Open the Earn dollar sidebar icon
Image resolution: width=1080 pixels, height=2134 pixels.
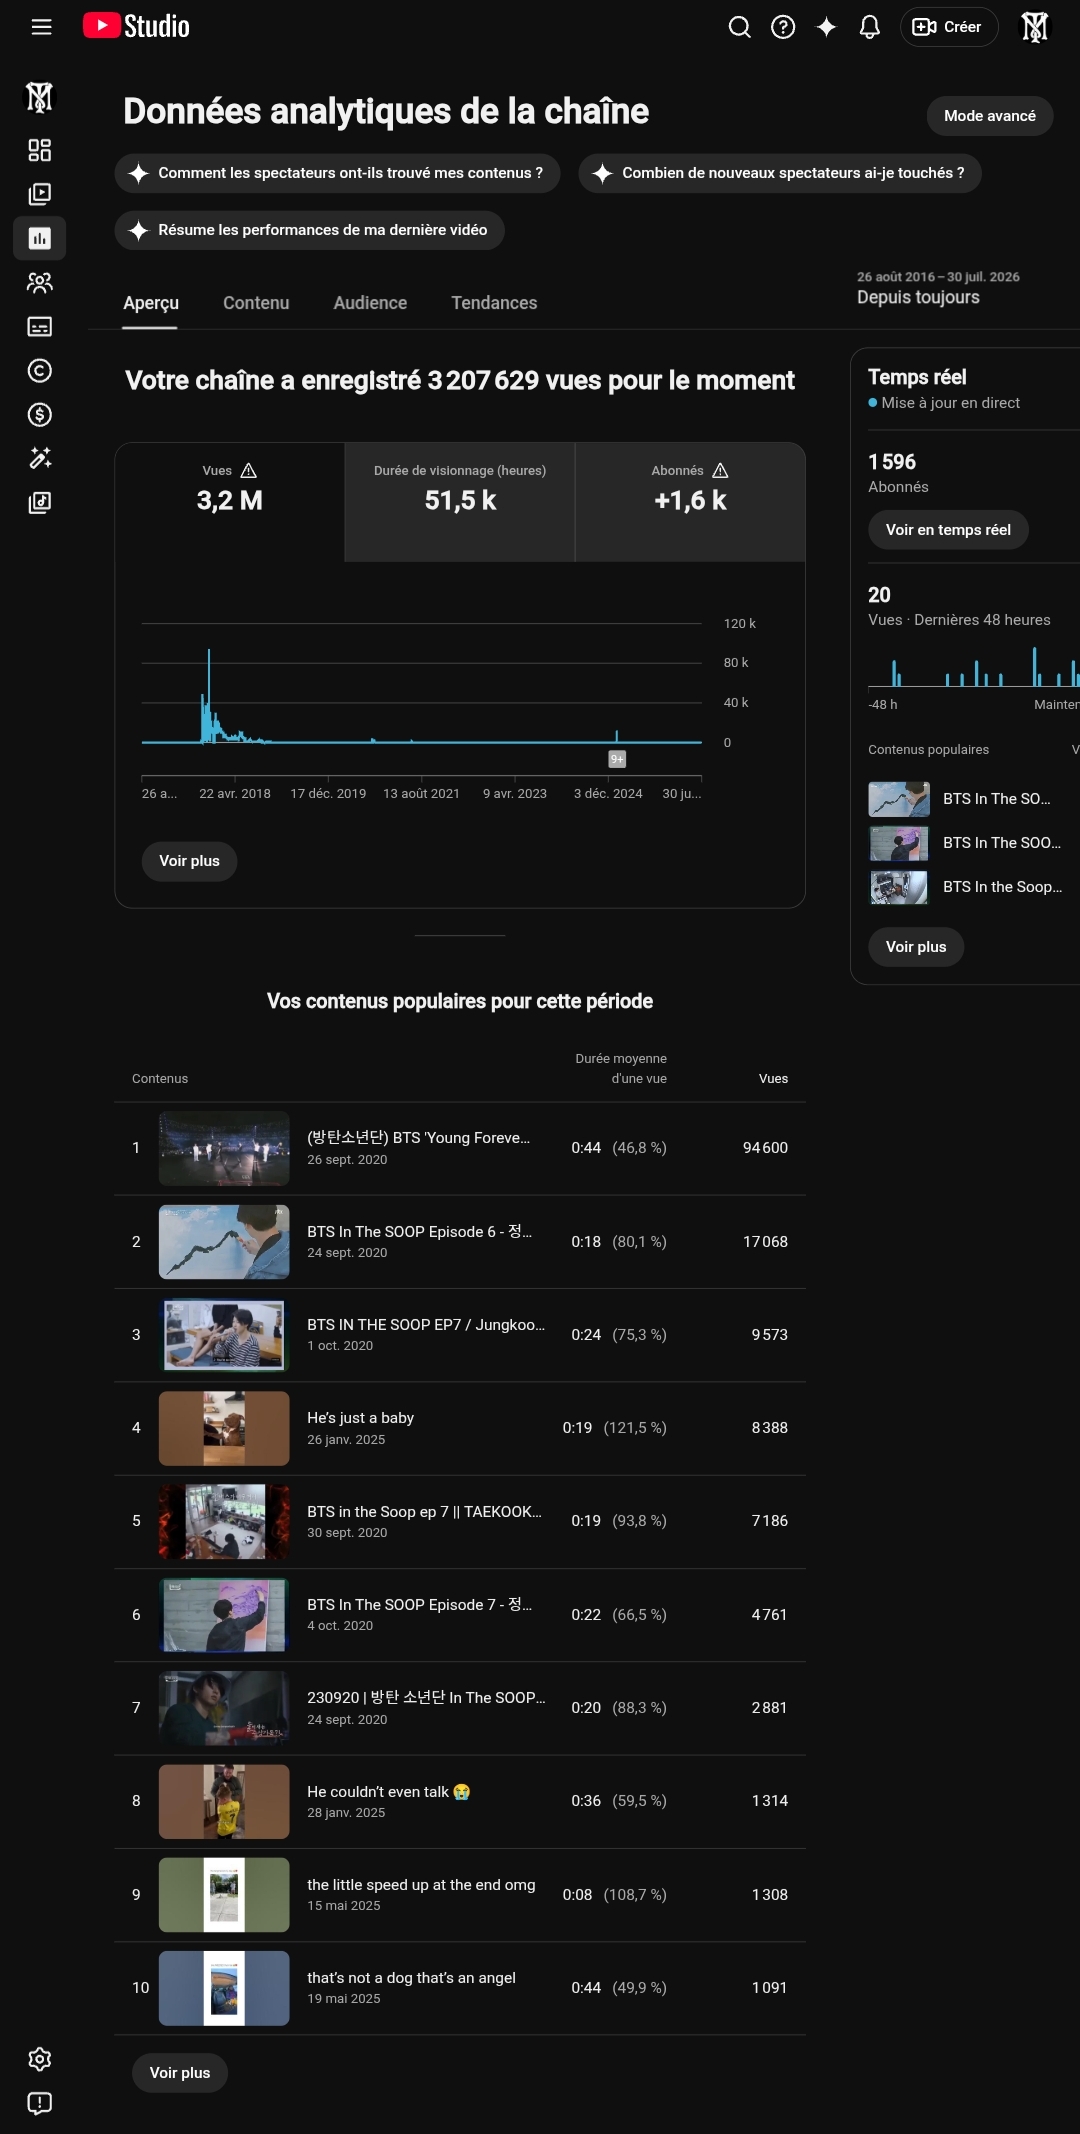point(40,414)
